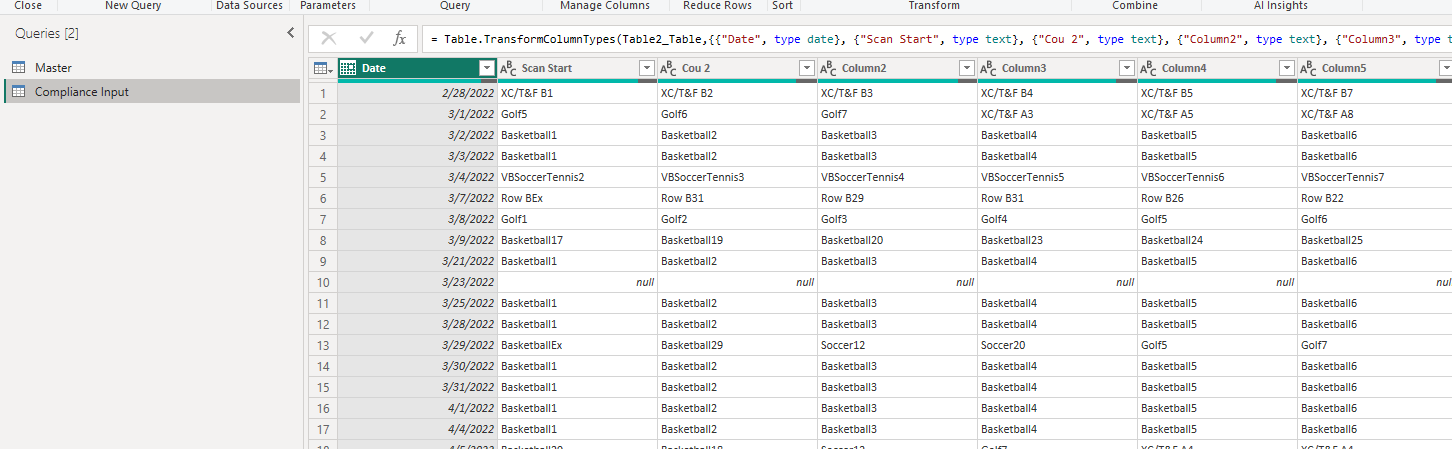Open the Manage Columns ribbon group
This screenshot has height=449, width=1452.
604,6
